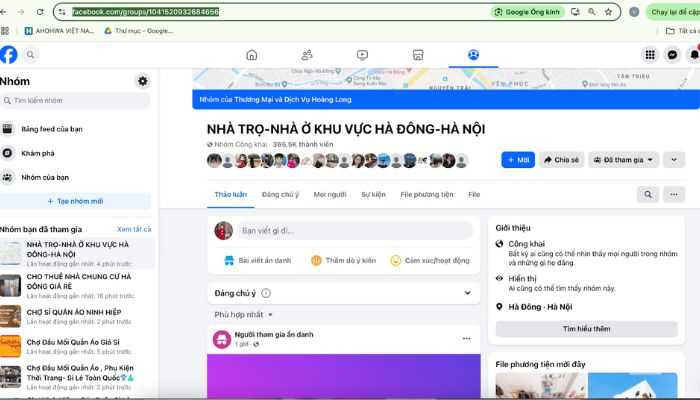Image resolution: width=700 pixels, height=400 pixels.
Task: Open the File phương tiện tab
Action: [x=427, y=195]
